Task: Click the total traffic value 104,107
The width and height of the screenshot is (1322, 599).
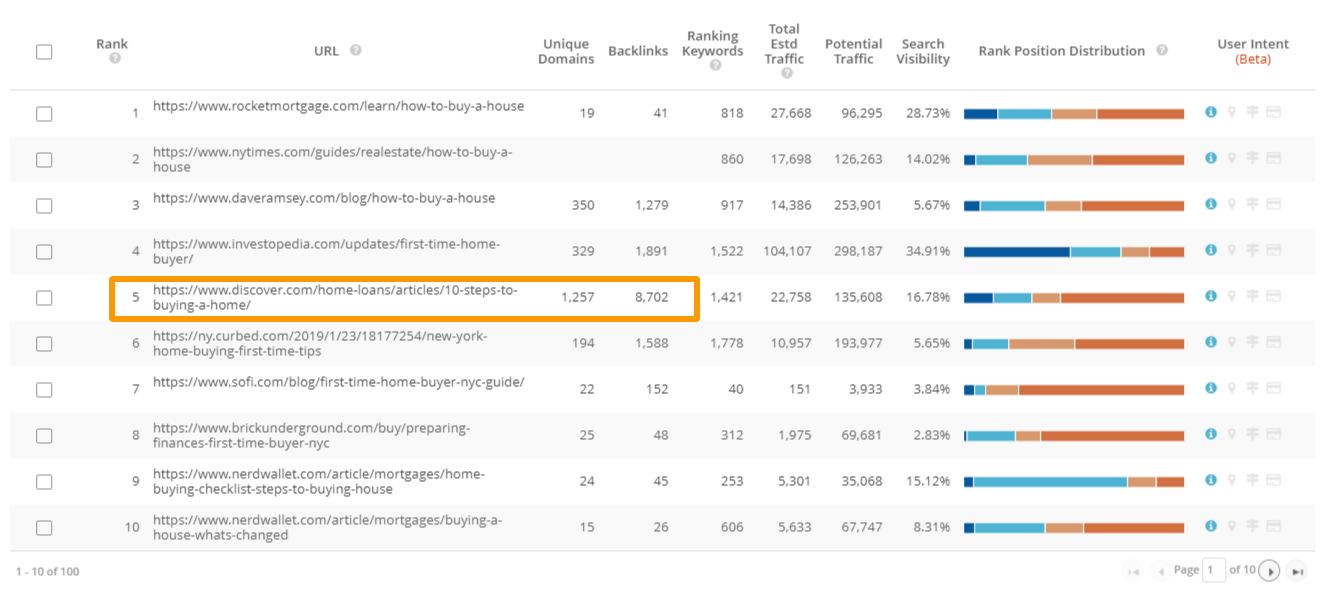Action: pyautogui.click(x=787, y=252)
